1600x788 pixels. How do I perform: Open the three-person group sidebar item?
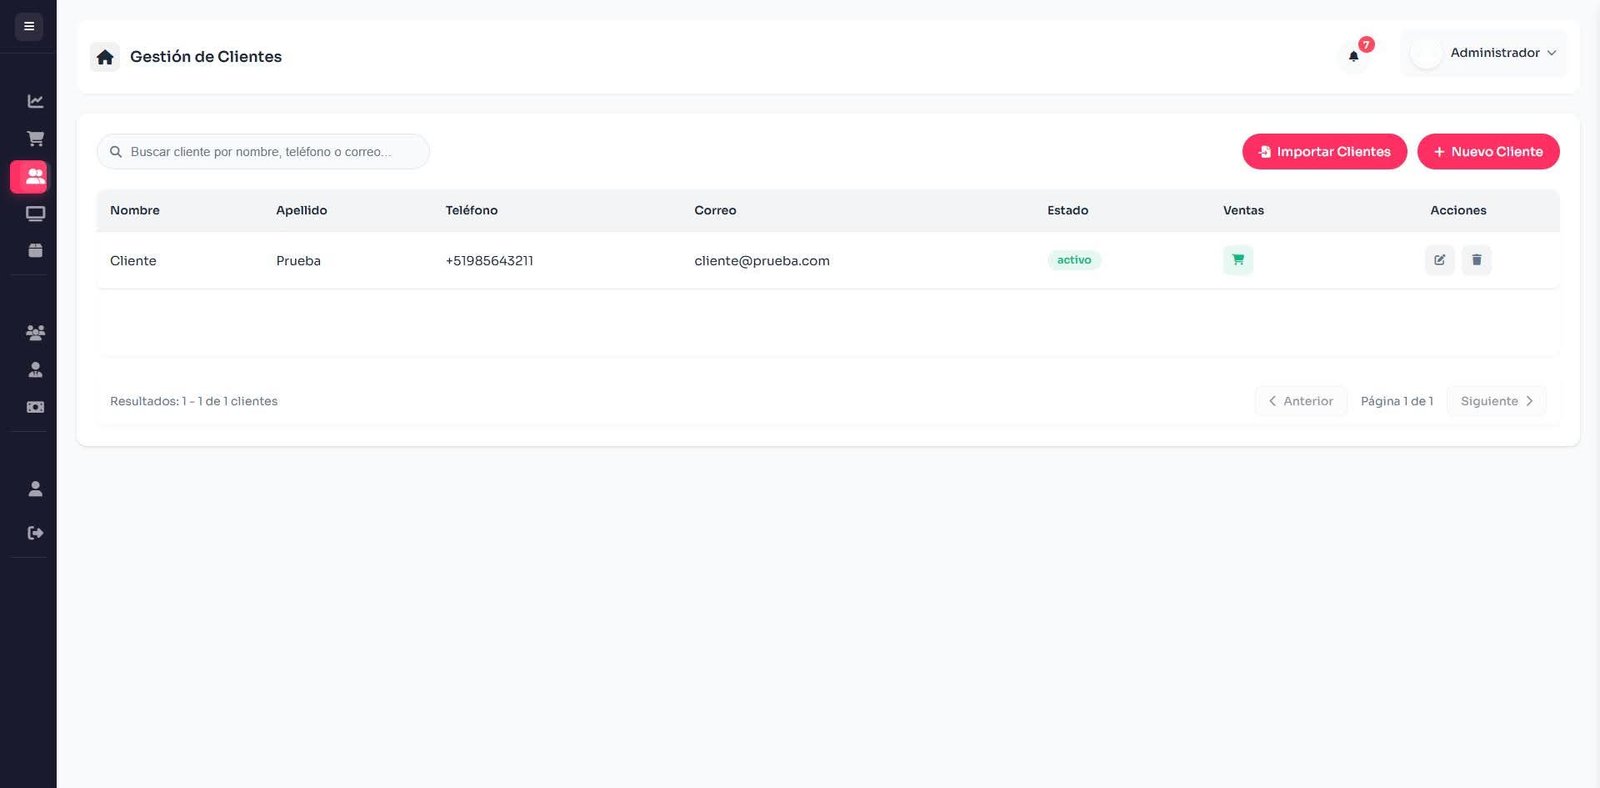click(x=35, y=332)
